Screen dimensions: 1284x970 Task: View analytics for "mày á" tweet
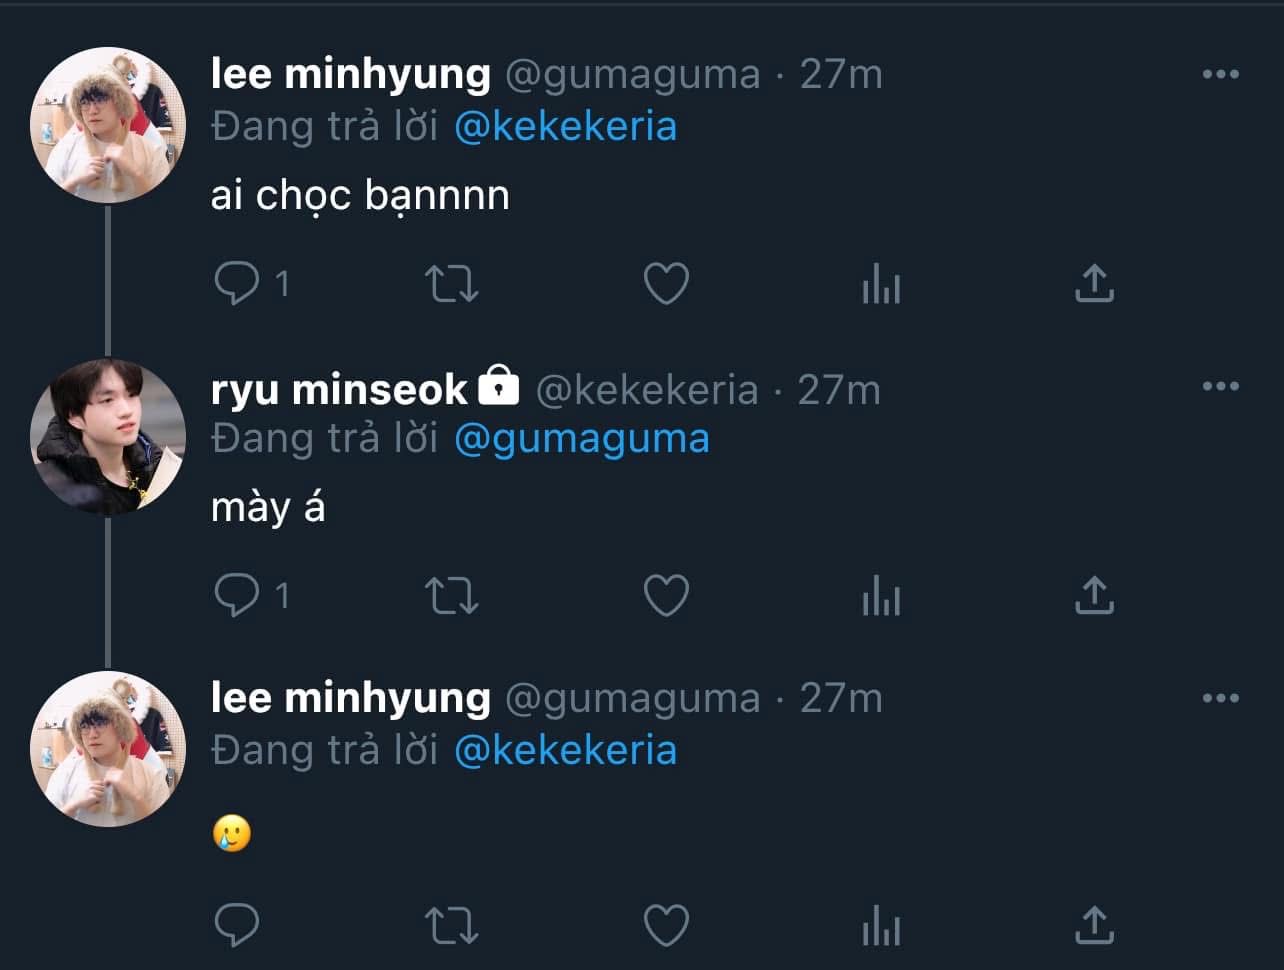[x=881, y=597]
